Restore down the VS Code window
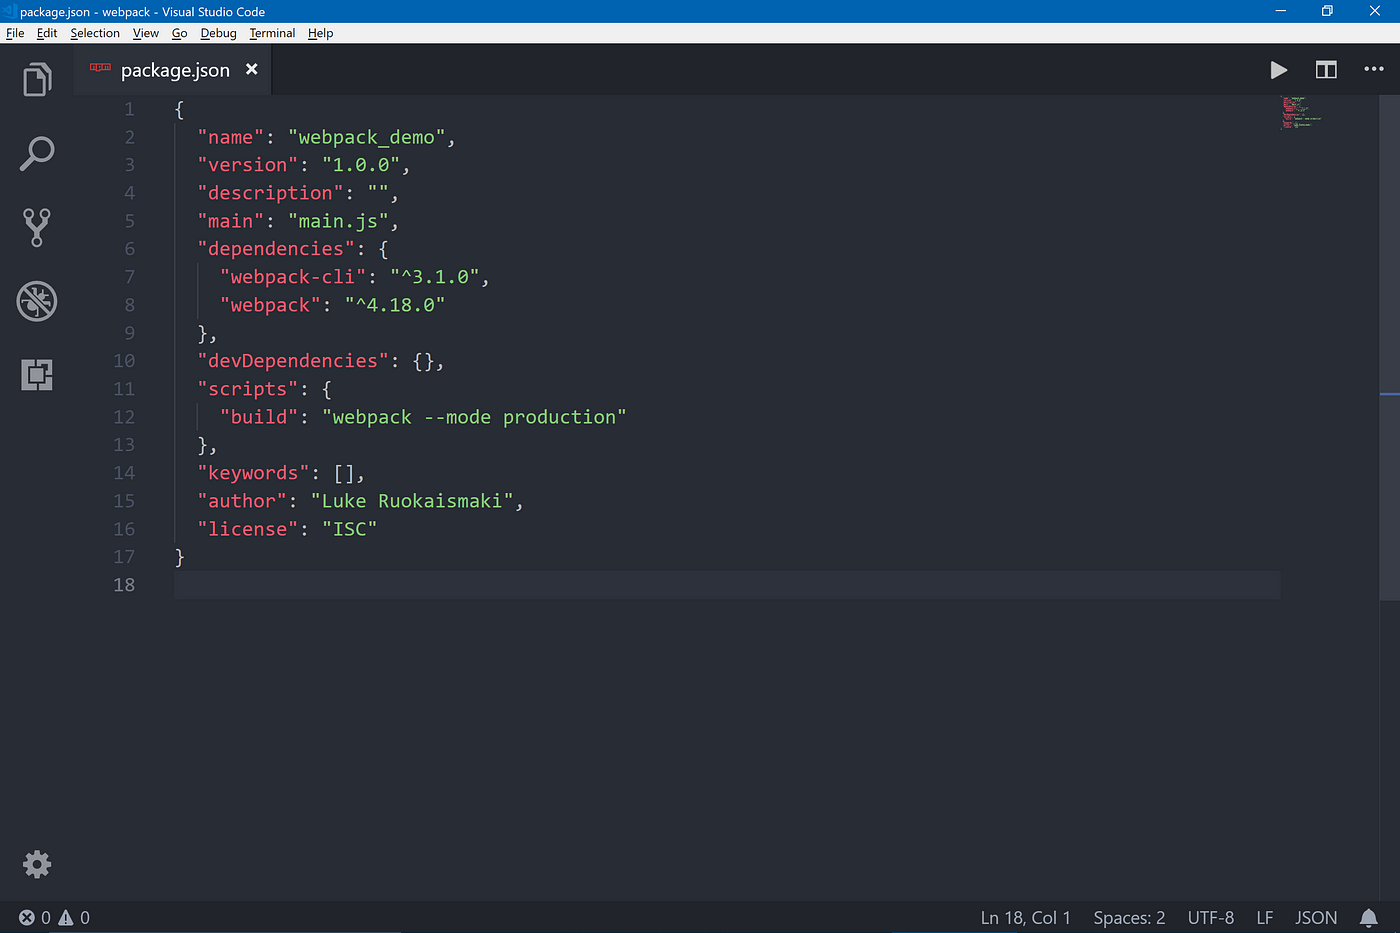Image resolution: width=1400 pixels, height=933 pixels. (1327, 11)
